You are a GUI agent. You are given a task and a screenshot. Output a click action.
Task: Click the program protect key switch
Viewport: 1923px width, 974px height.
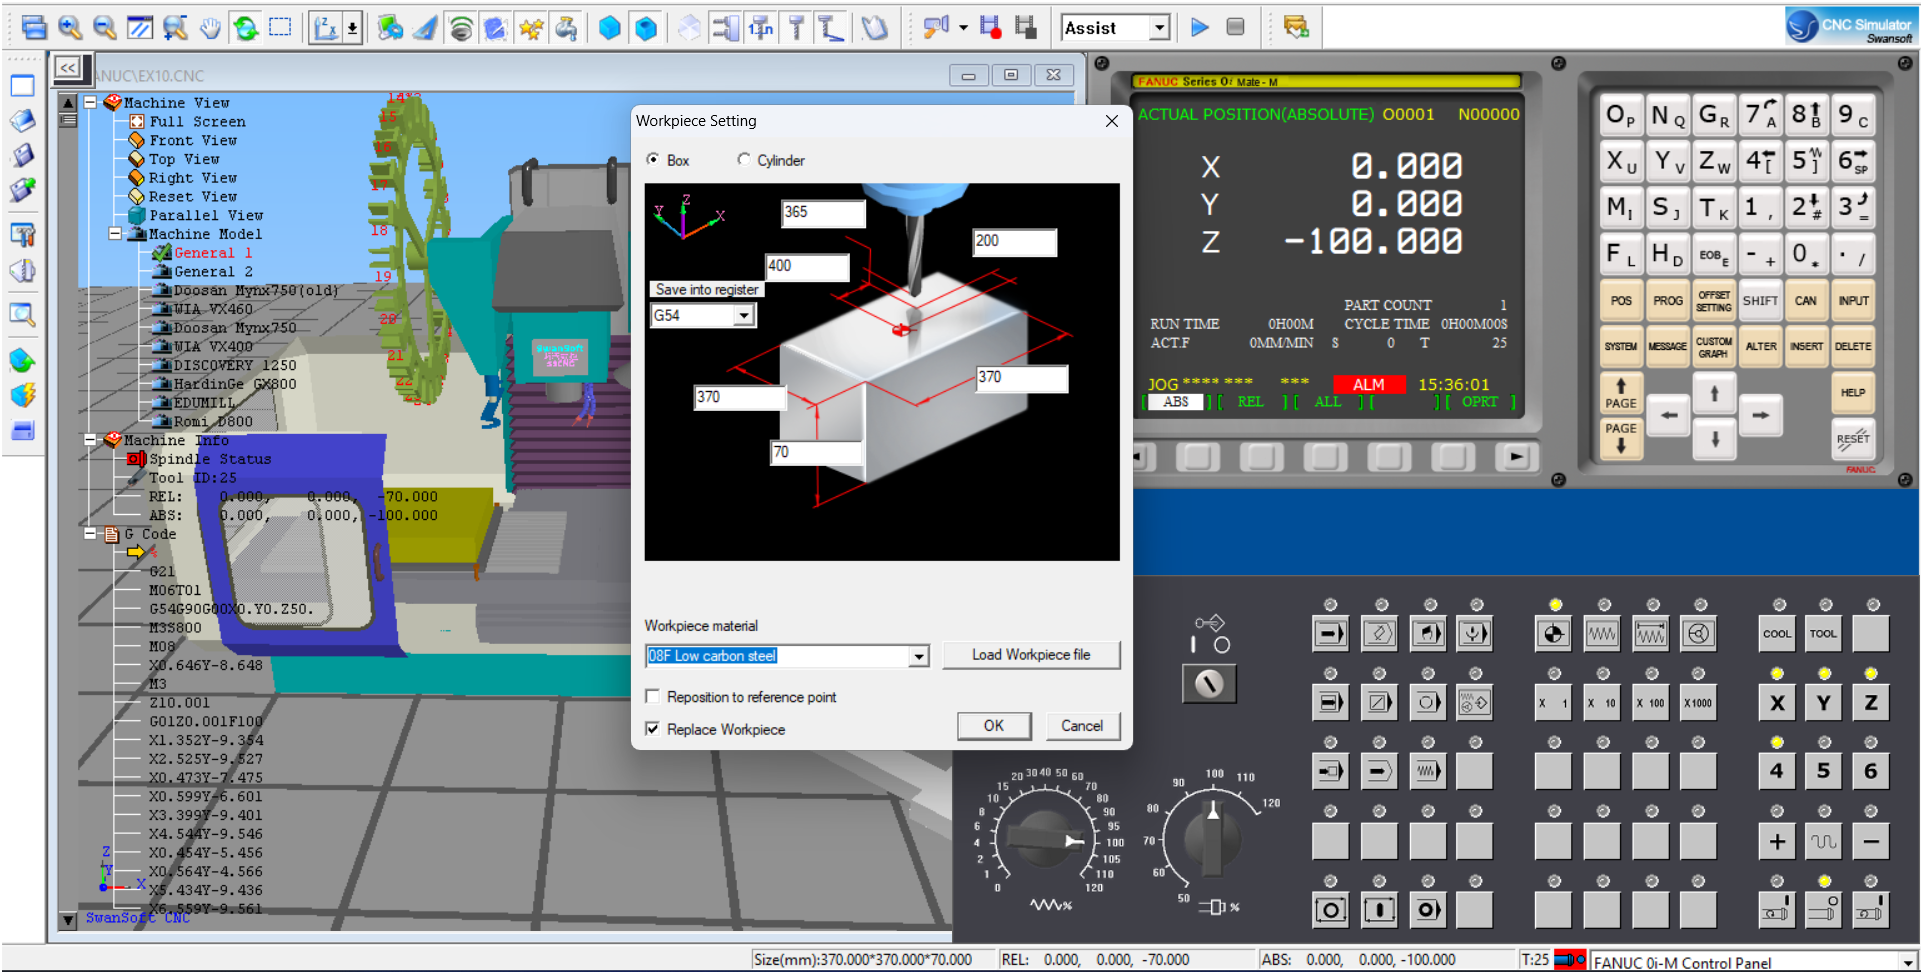1209,684
